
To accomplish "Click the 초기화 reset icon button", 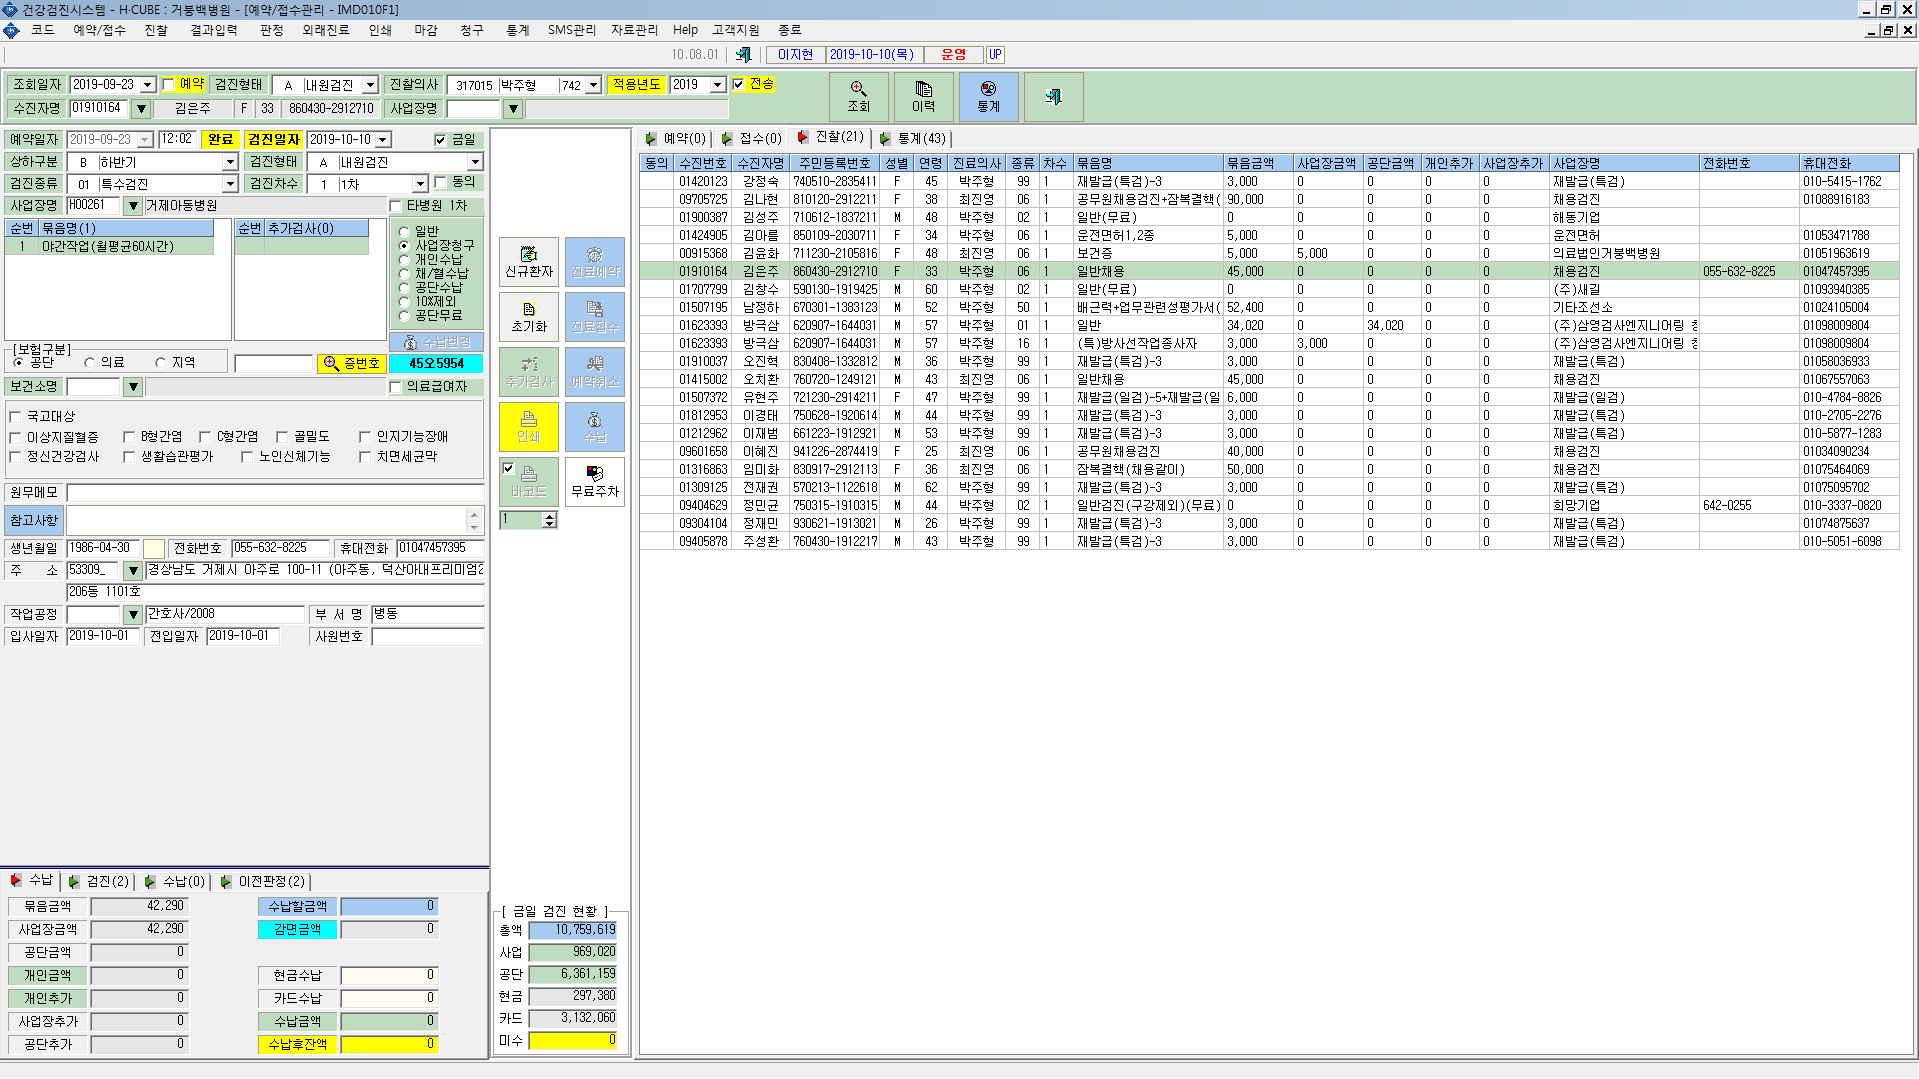I will click(x=529, y=317).
